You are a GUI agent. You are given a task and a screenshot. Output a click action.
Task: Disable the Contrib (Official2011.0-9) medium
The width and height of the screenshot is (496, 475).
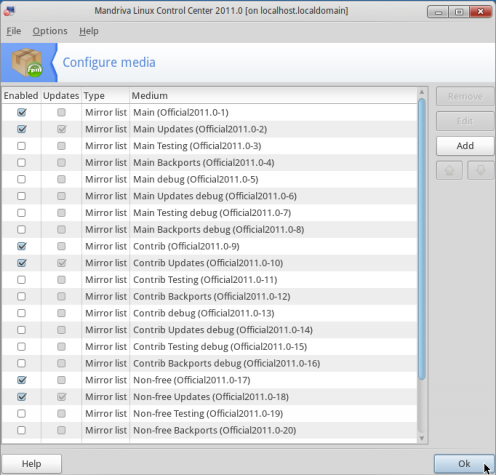22,246
